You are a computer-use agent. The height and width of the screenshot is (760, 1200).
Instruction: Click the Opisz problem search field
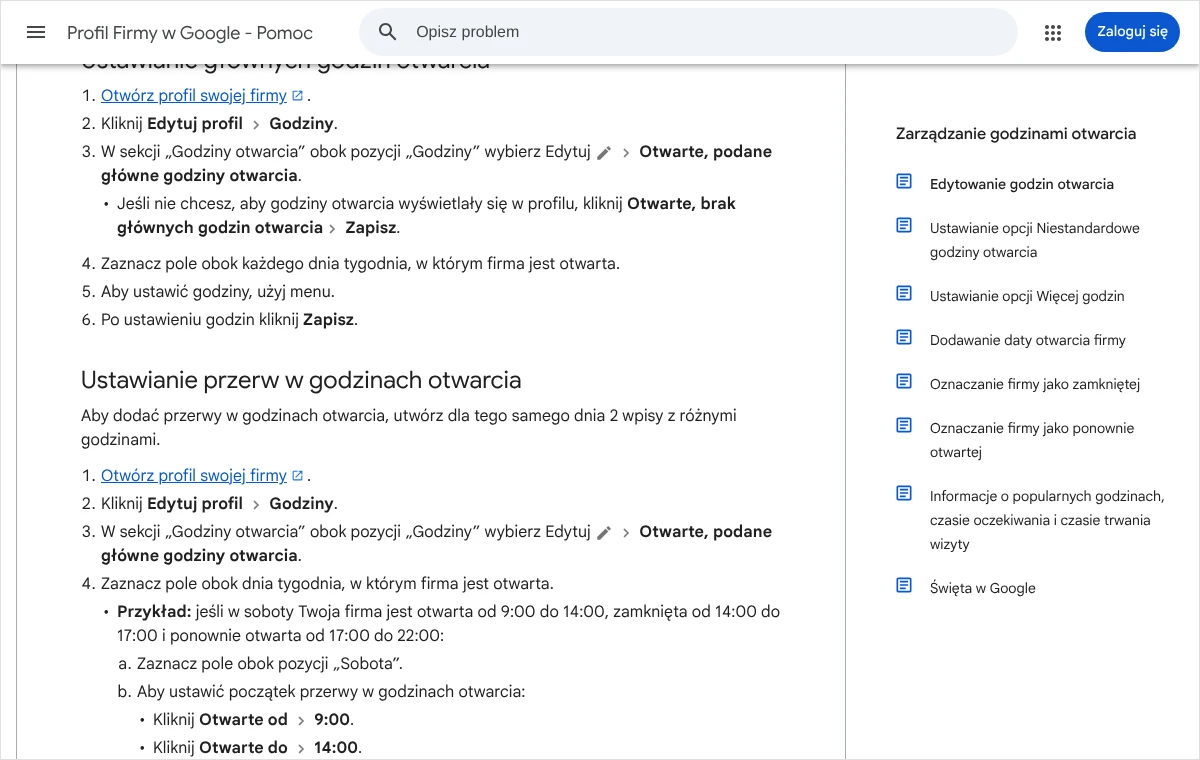(x=688, y=32)
